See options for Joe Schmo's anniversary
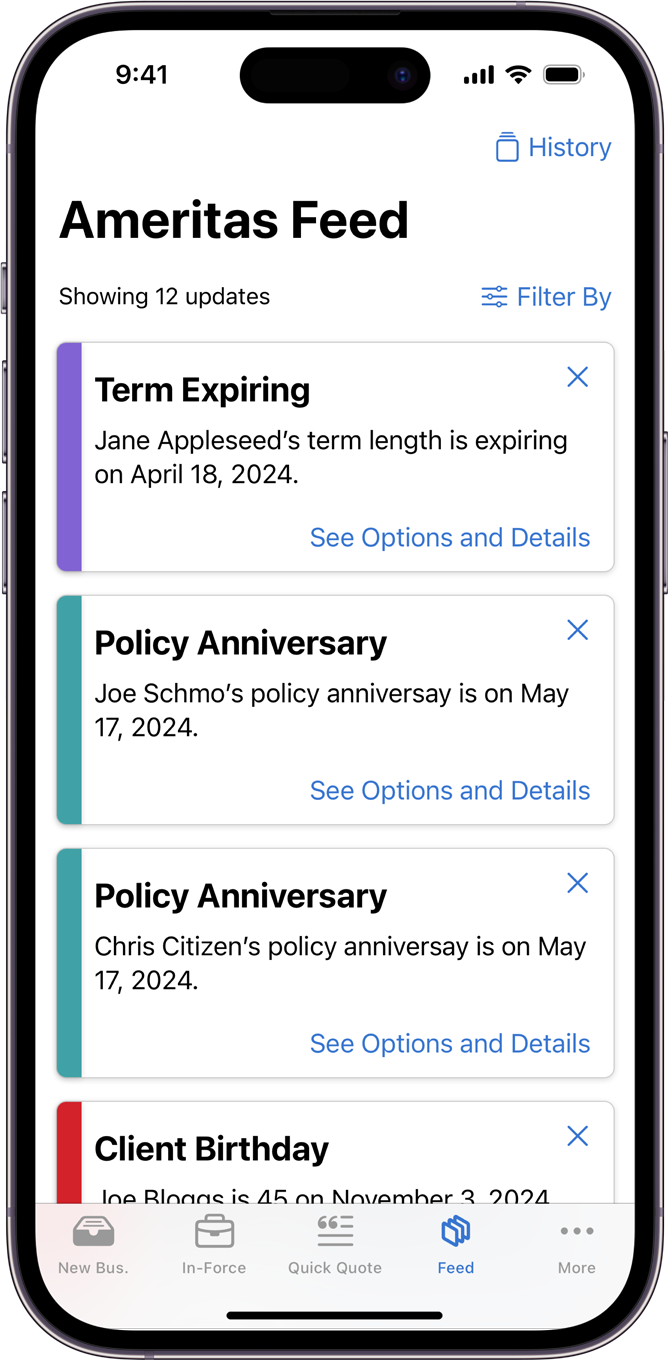The height and width of the screenshot is (1360, 668). coord(450,791)
